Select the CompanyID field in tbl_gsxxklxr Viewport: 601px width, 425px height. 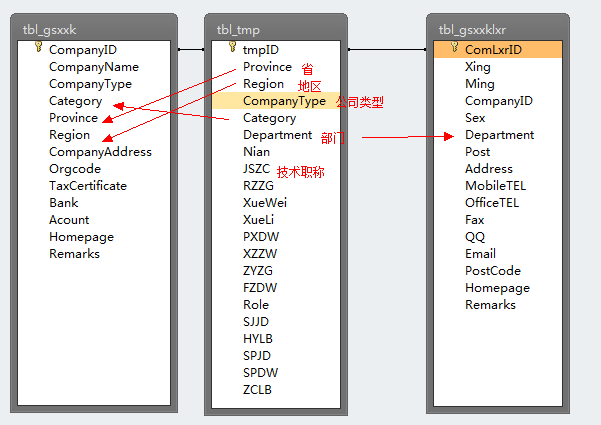499,101
